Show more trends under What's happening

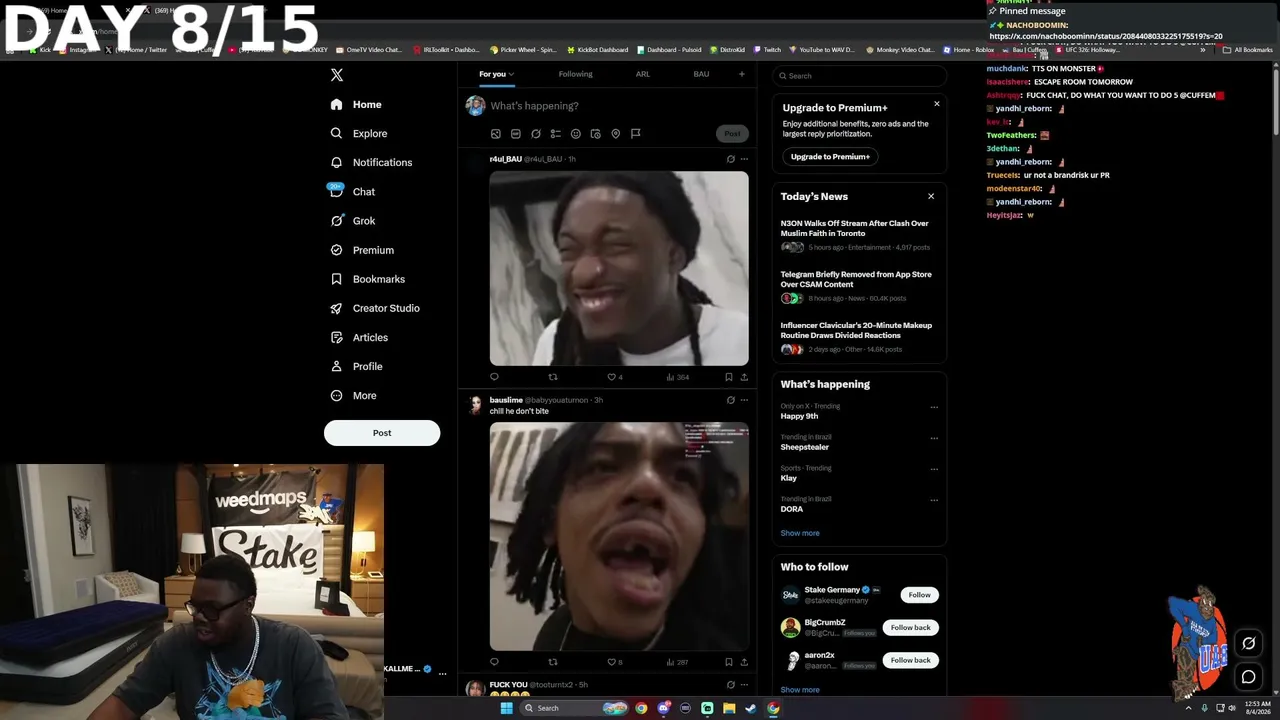coord(800,533)
